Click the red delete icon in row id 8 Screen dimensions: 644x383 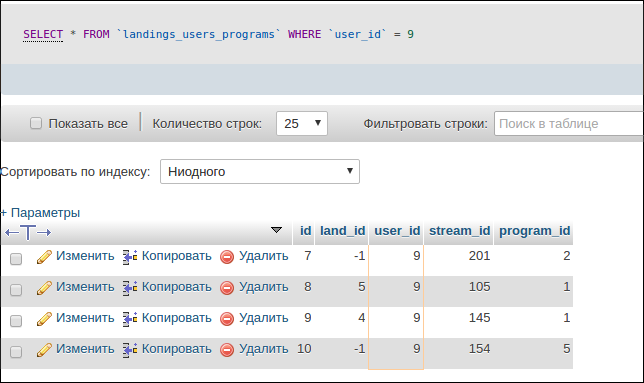point(227,288)
